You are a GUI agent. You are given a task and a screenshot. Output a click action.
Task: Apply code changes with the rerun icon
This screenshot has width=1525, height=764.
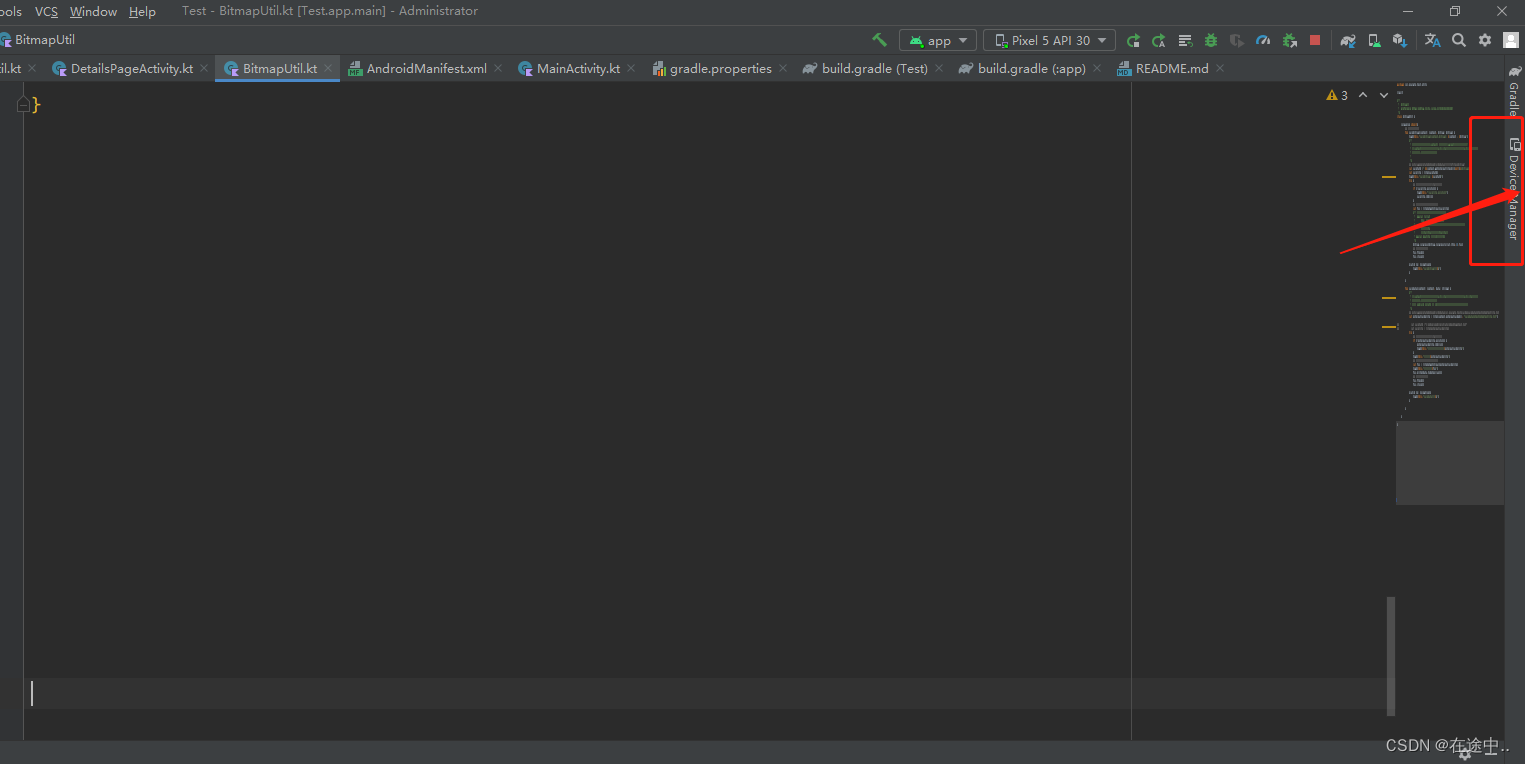point(1159,40)
